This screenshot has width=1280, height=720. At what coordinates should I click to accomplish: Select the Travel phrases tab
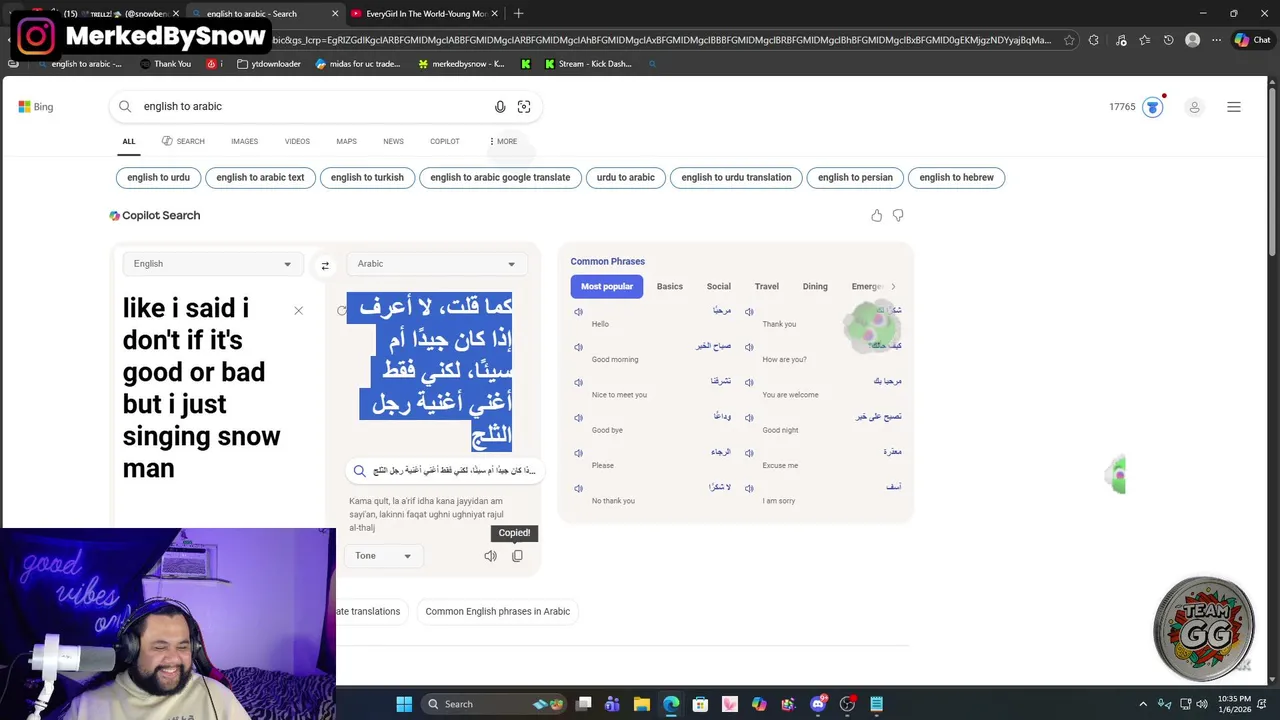coord(767,287)
